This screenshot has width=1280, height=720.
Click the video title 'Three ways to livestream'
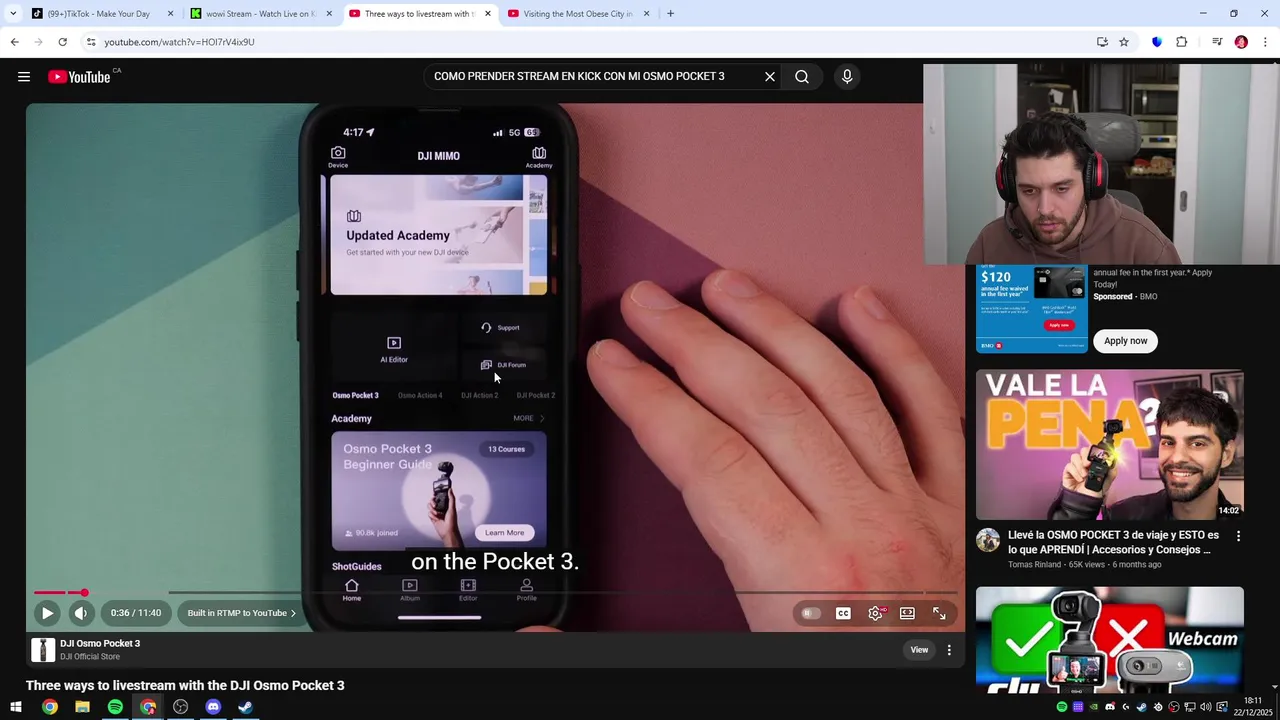coord(185,686)
